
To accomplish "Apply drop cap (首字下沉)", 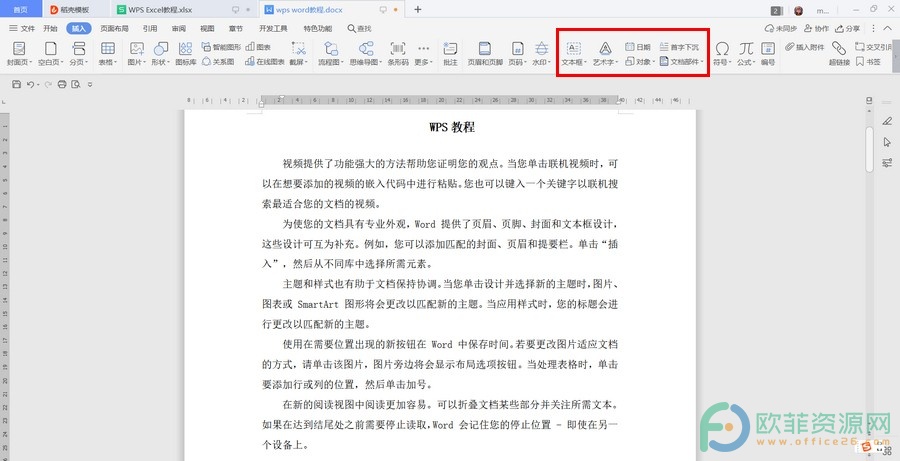I will point(680,47).
